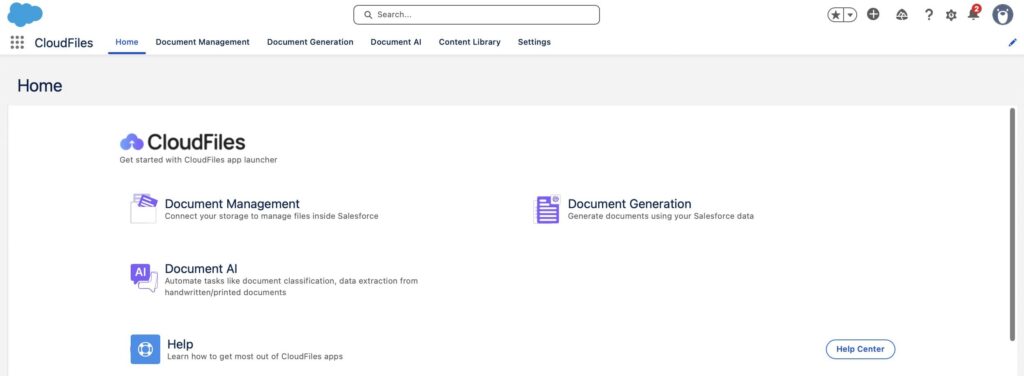Screen dimensions: 1024x376
Task: Open the Document AI heading link
Action: (x=201, y=268)
